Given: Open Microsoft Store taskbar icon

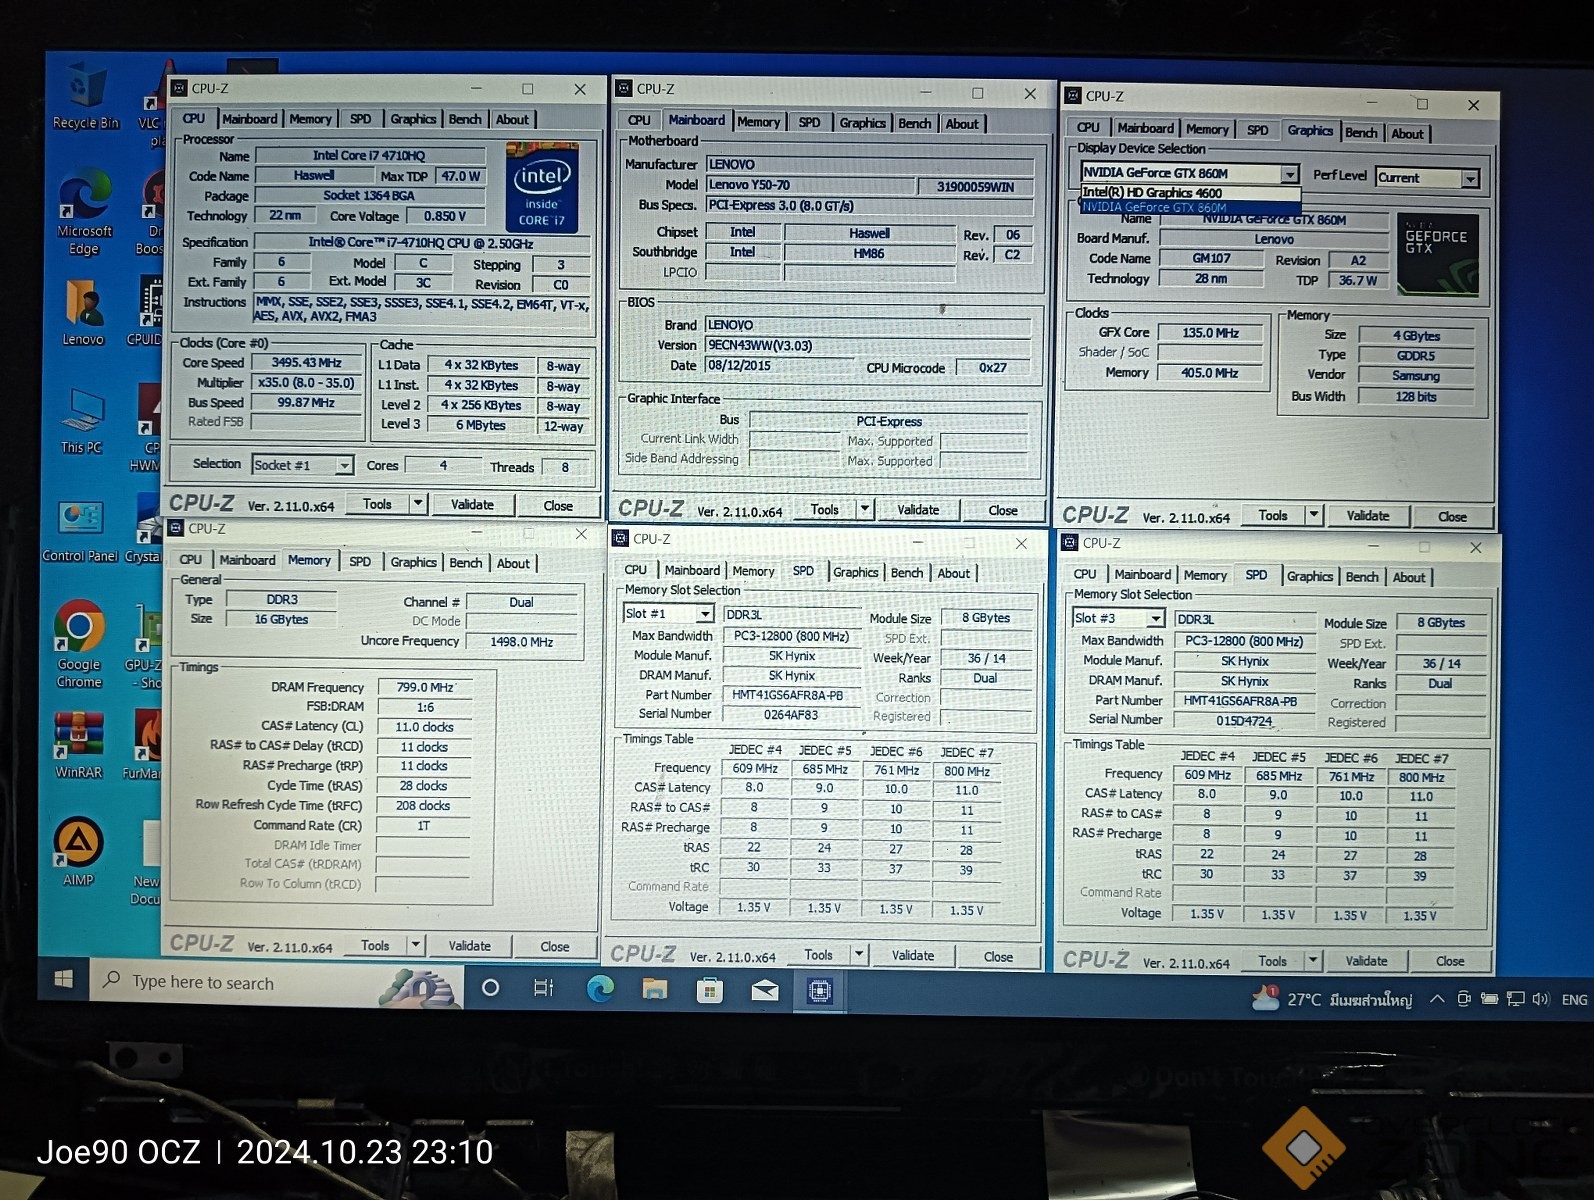Looking at the screenshot, I should point(710,990).
